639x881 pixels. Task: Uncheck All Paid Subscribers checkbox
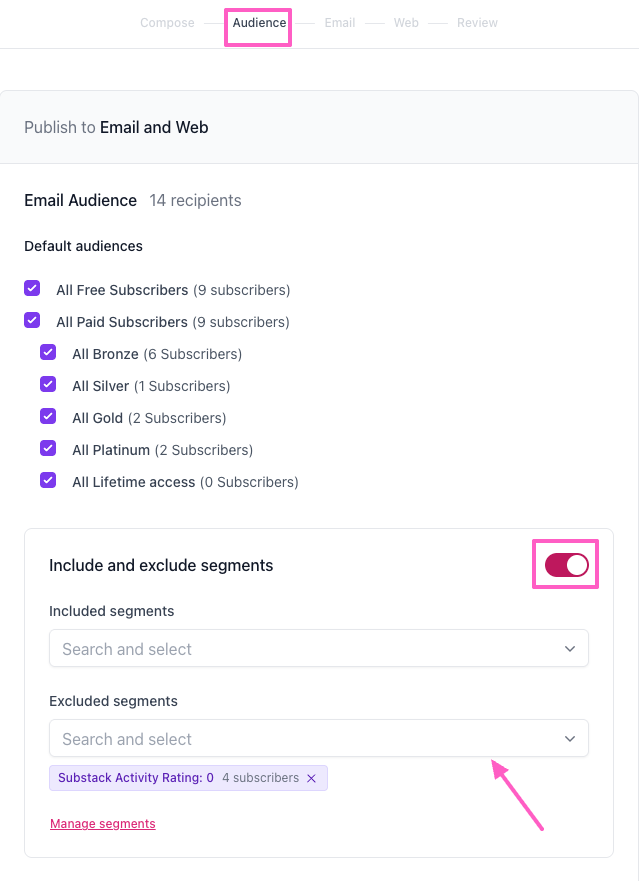[32, 320]
